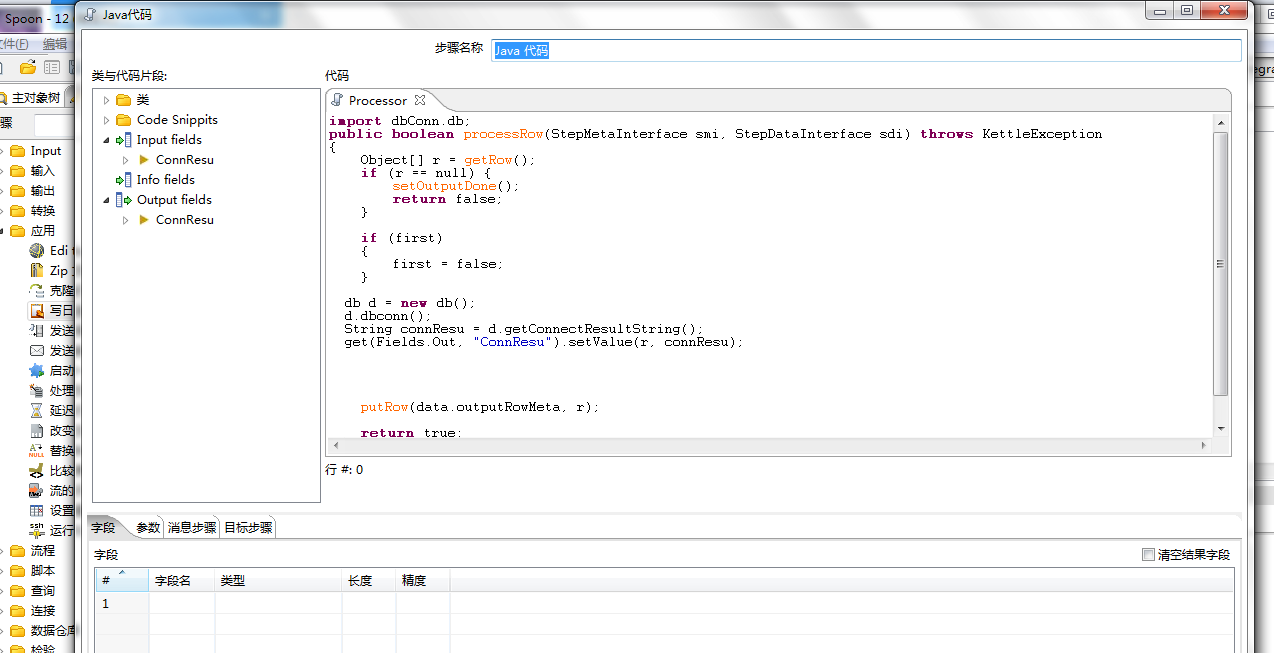Screen dimensions: 1274x653
Task: Switch to the 字段 tab
Action: click(104, 528)
